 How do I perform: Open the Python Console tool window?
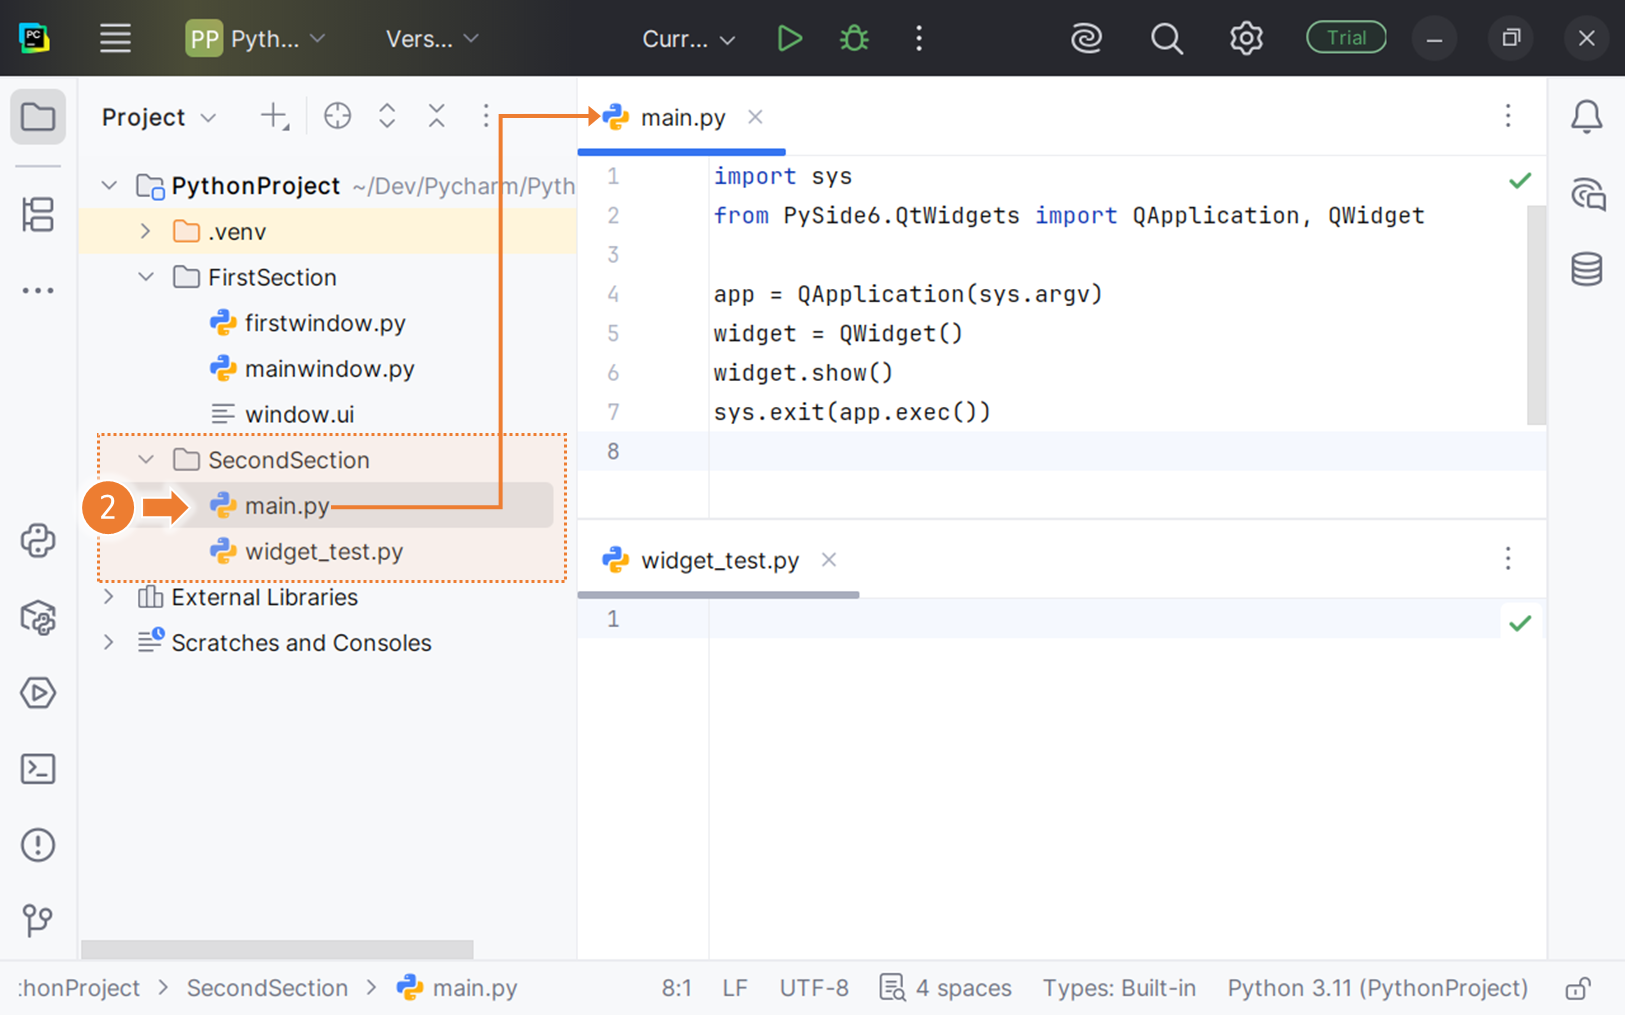(38, 541)
